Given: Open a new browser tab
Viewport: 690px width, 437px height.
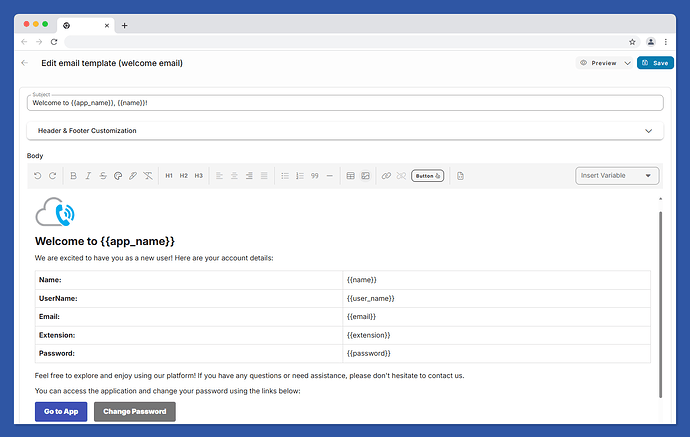Looking at the screenshot, I should (125, 26).
